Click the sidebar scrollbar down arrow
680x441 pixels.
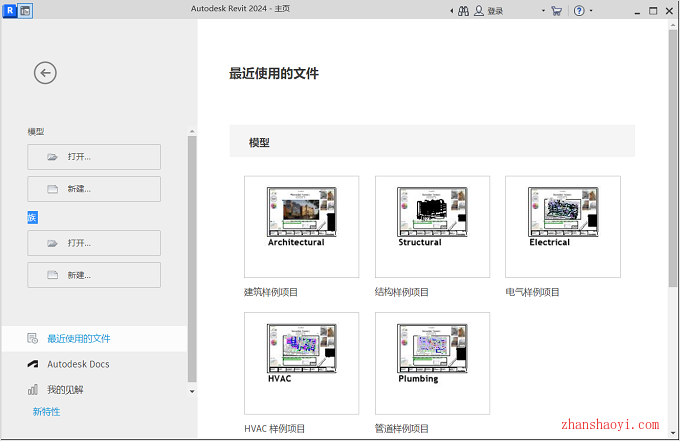(192, 392)
